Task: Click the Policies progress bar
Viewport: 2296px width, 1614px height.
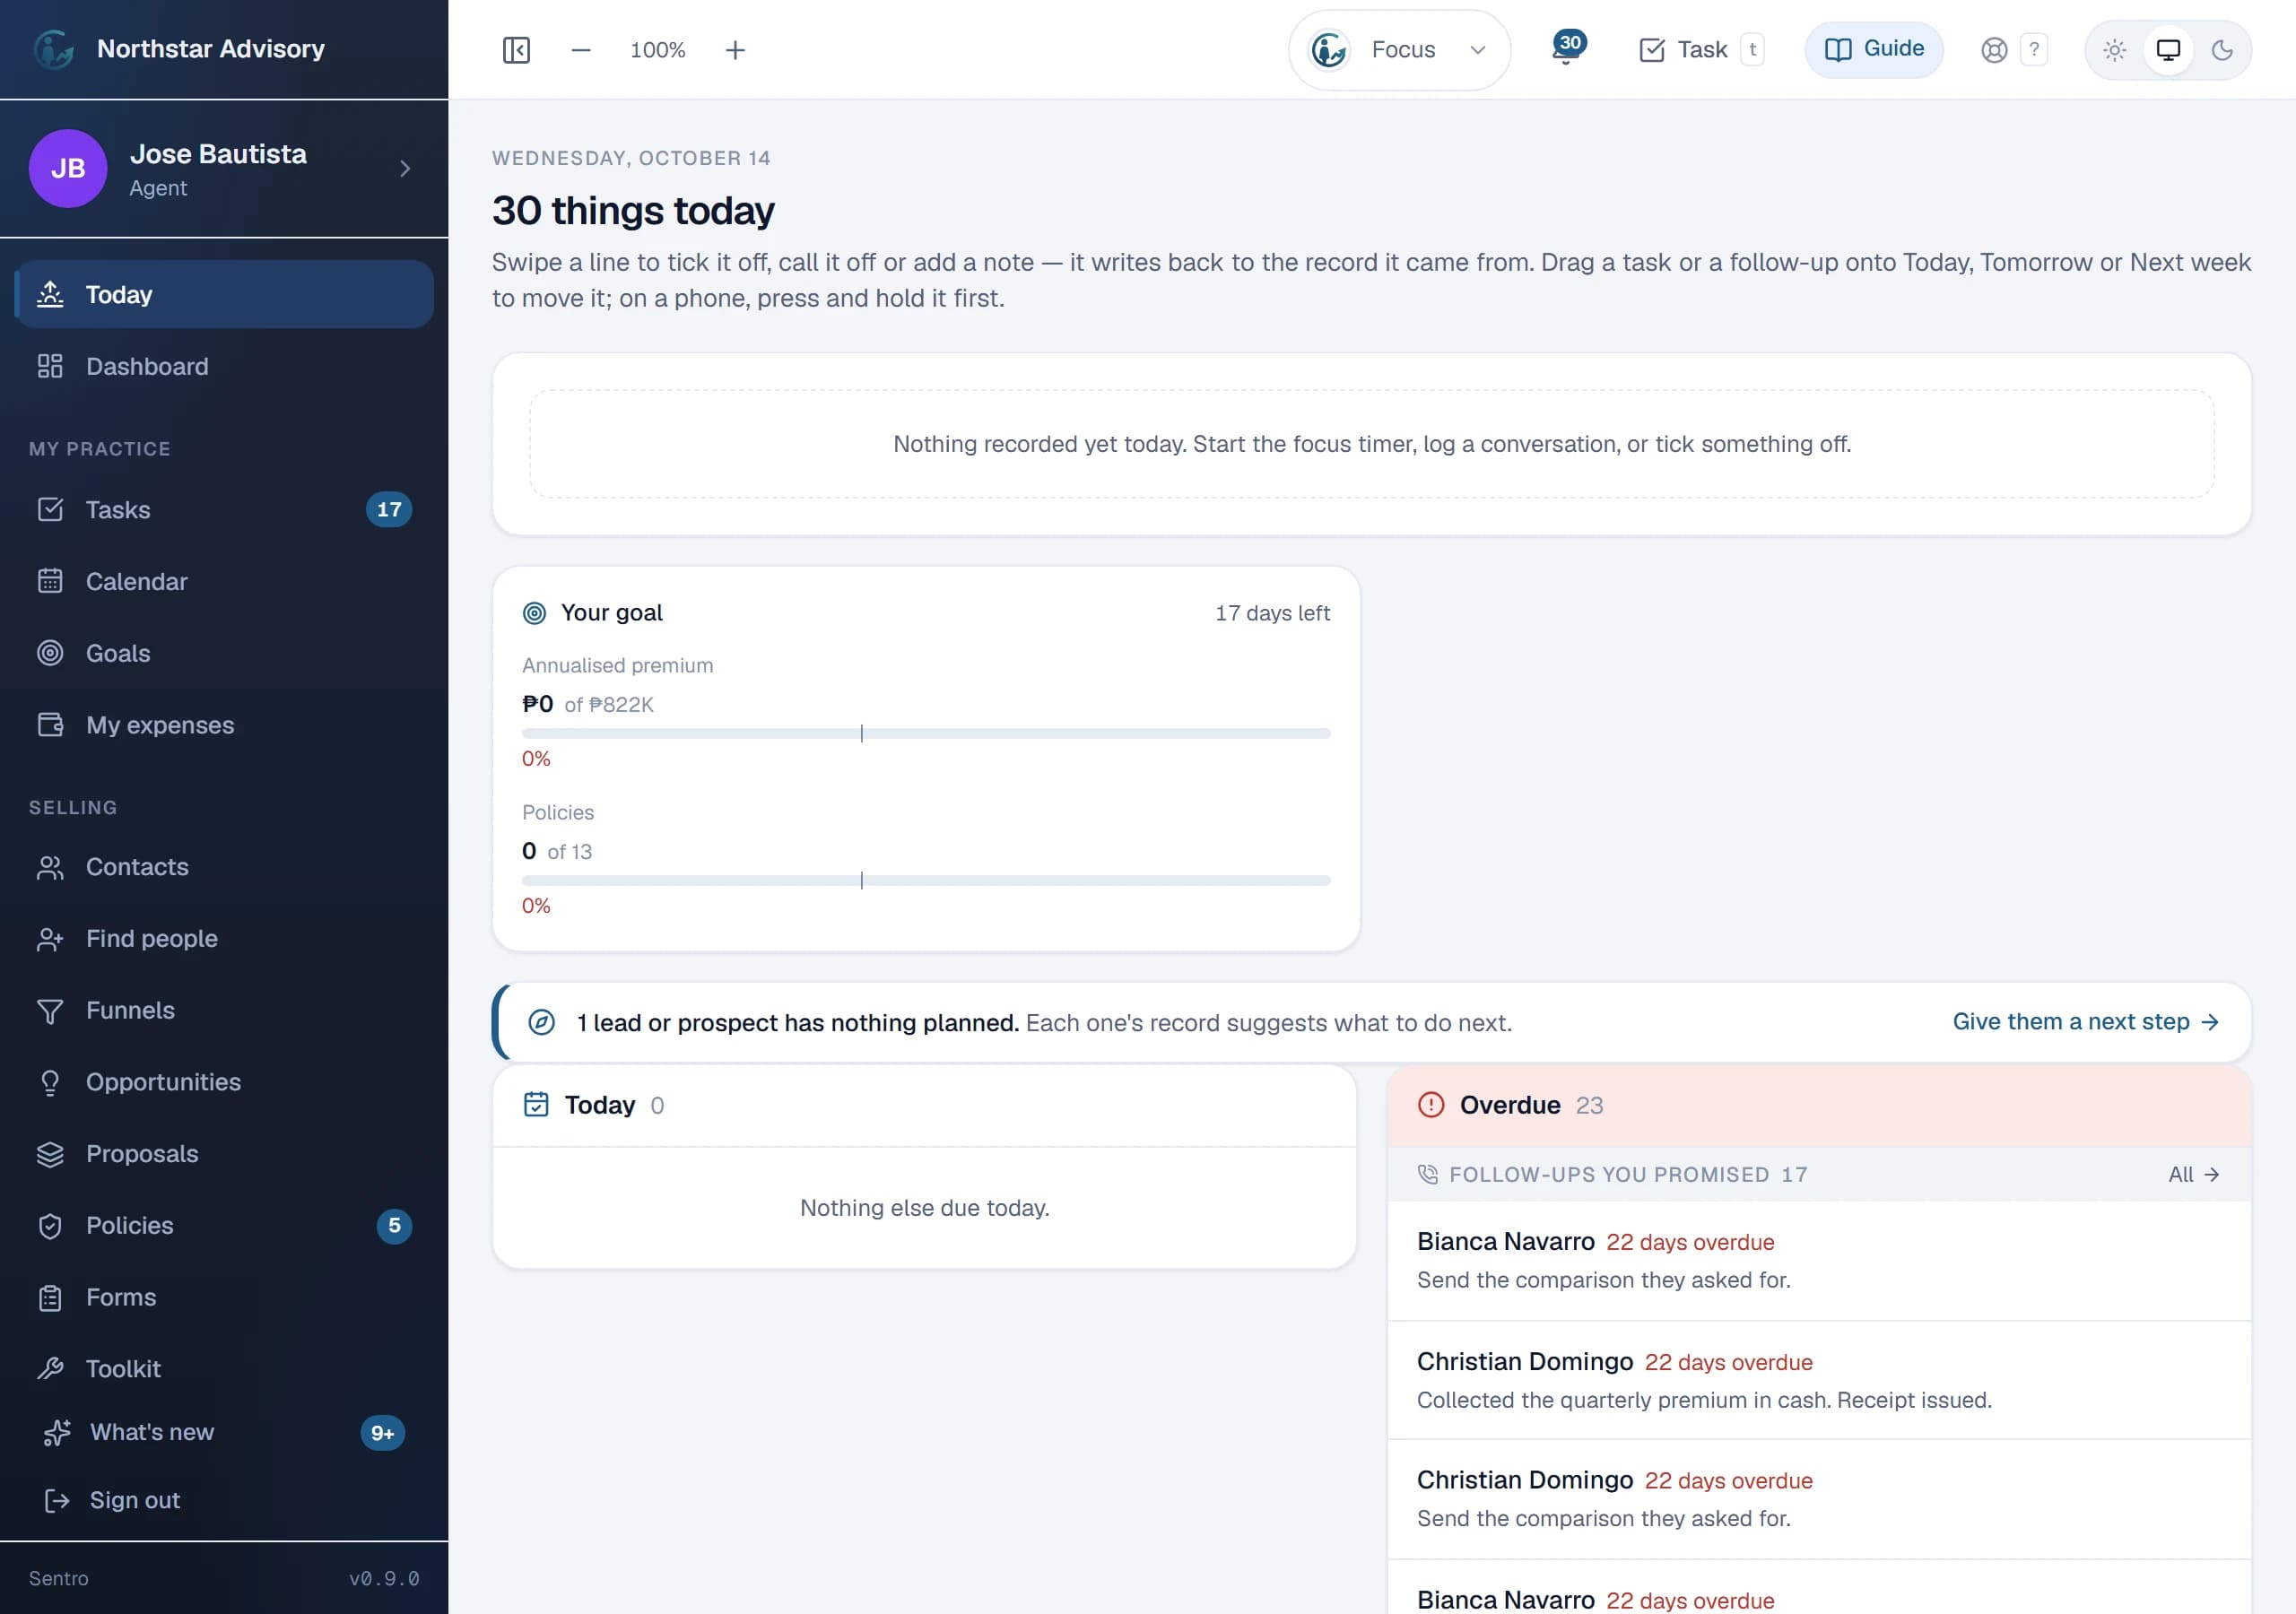Action: (926, 881)
